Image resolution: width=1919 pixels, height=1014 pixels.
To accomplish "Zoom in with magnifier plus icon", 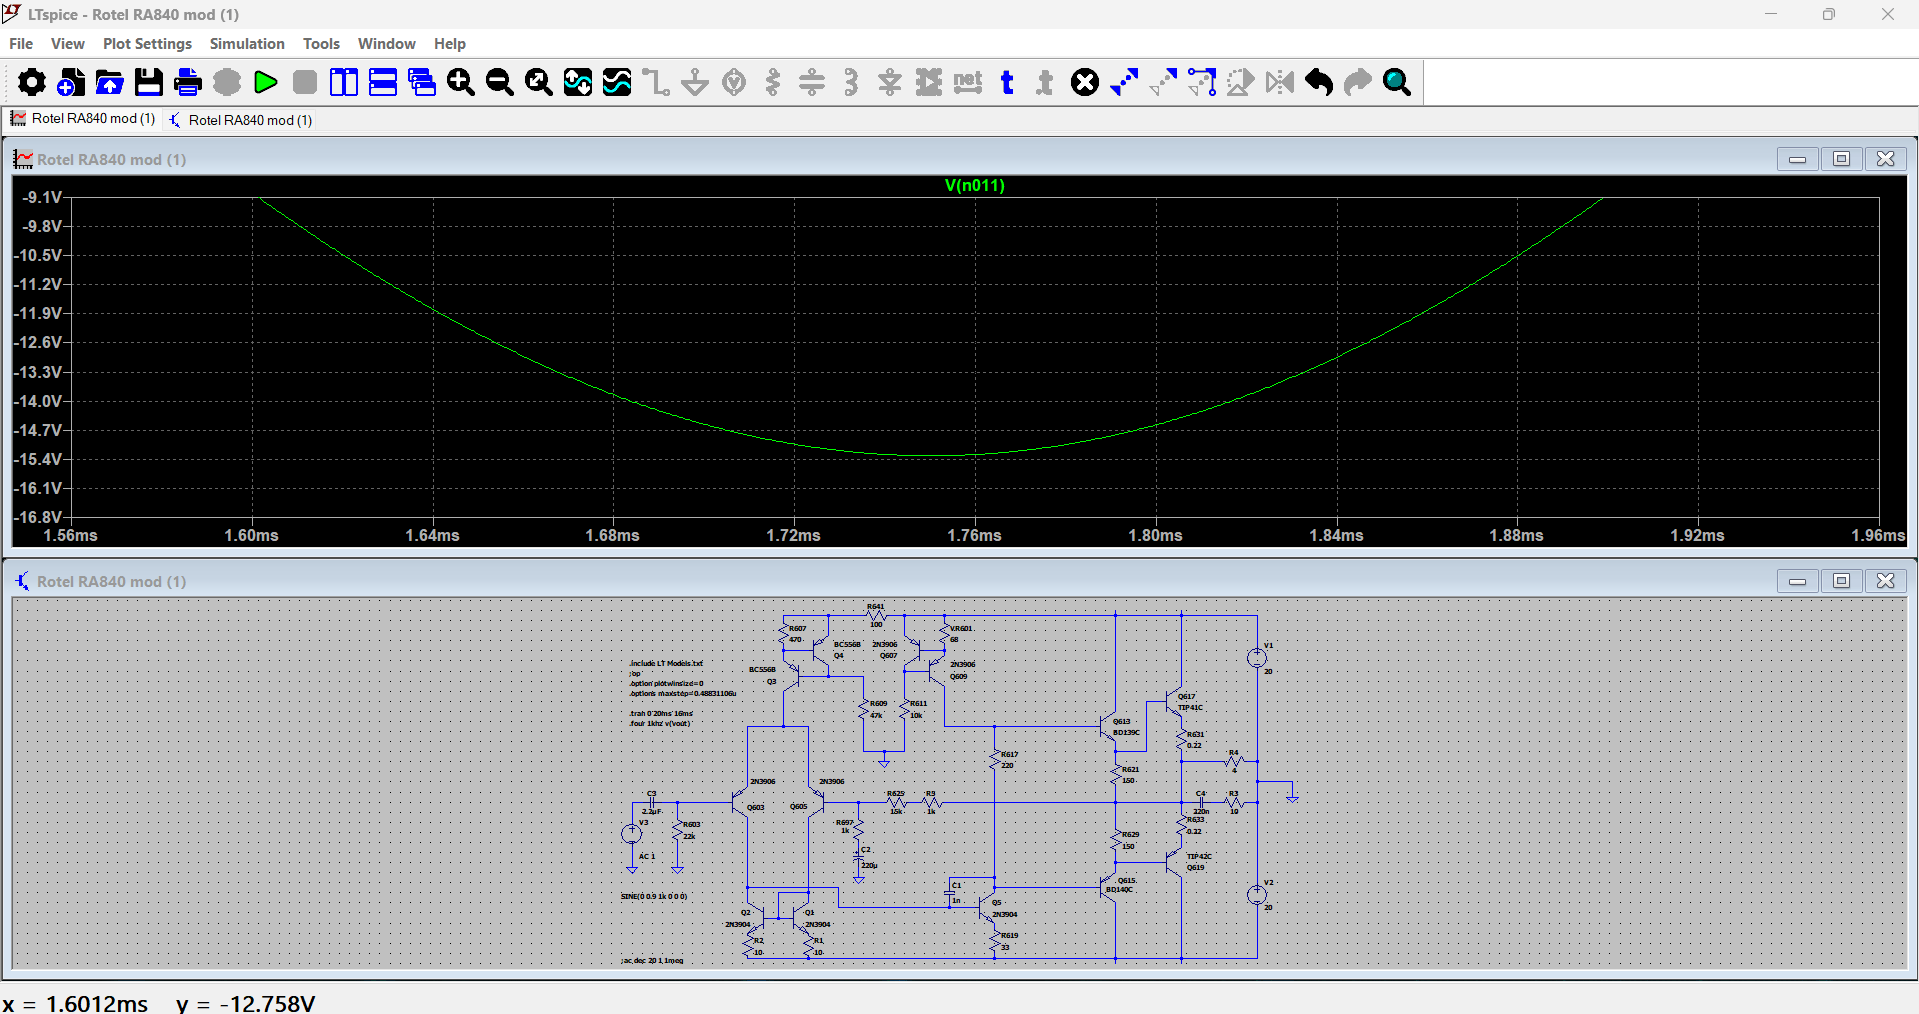I will pyautogui.click(x=460, y=82).
